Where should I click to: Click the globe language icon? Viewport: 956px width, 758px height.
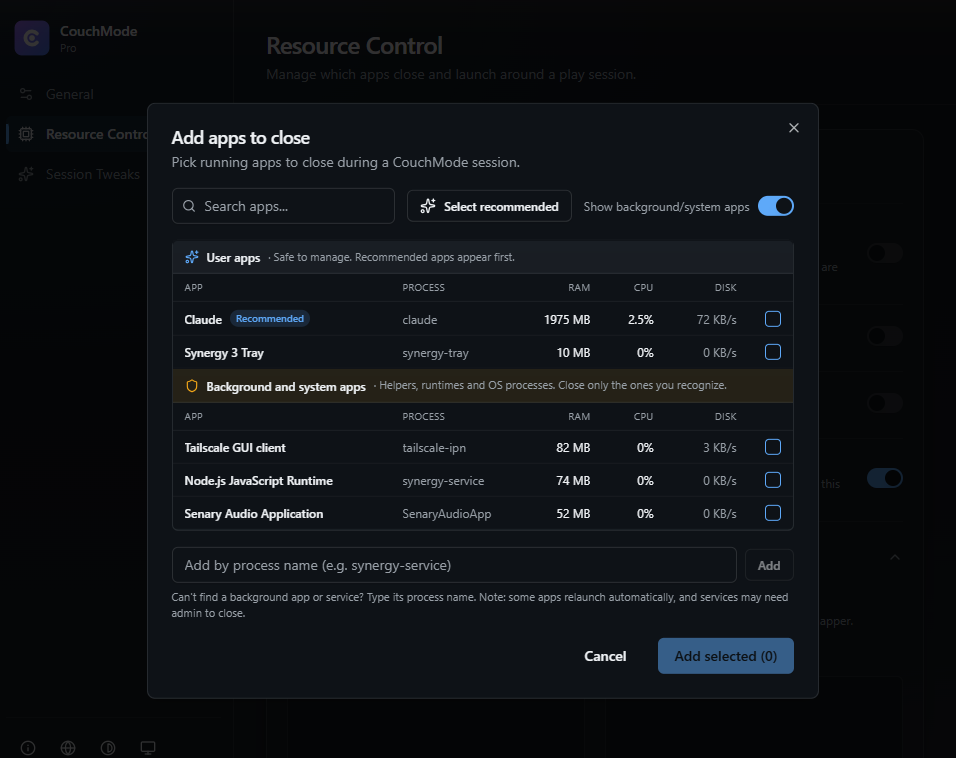click(68, 748)
